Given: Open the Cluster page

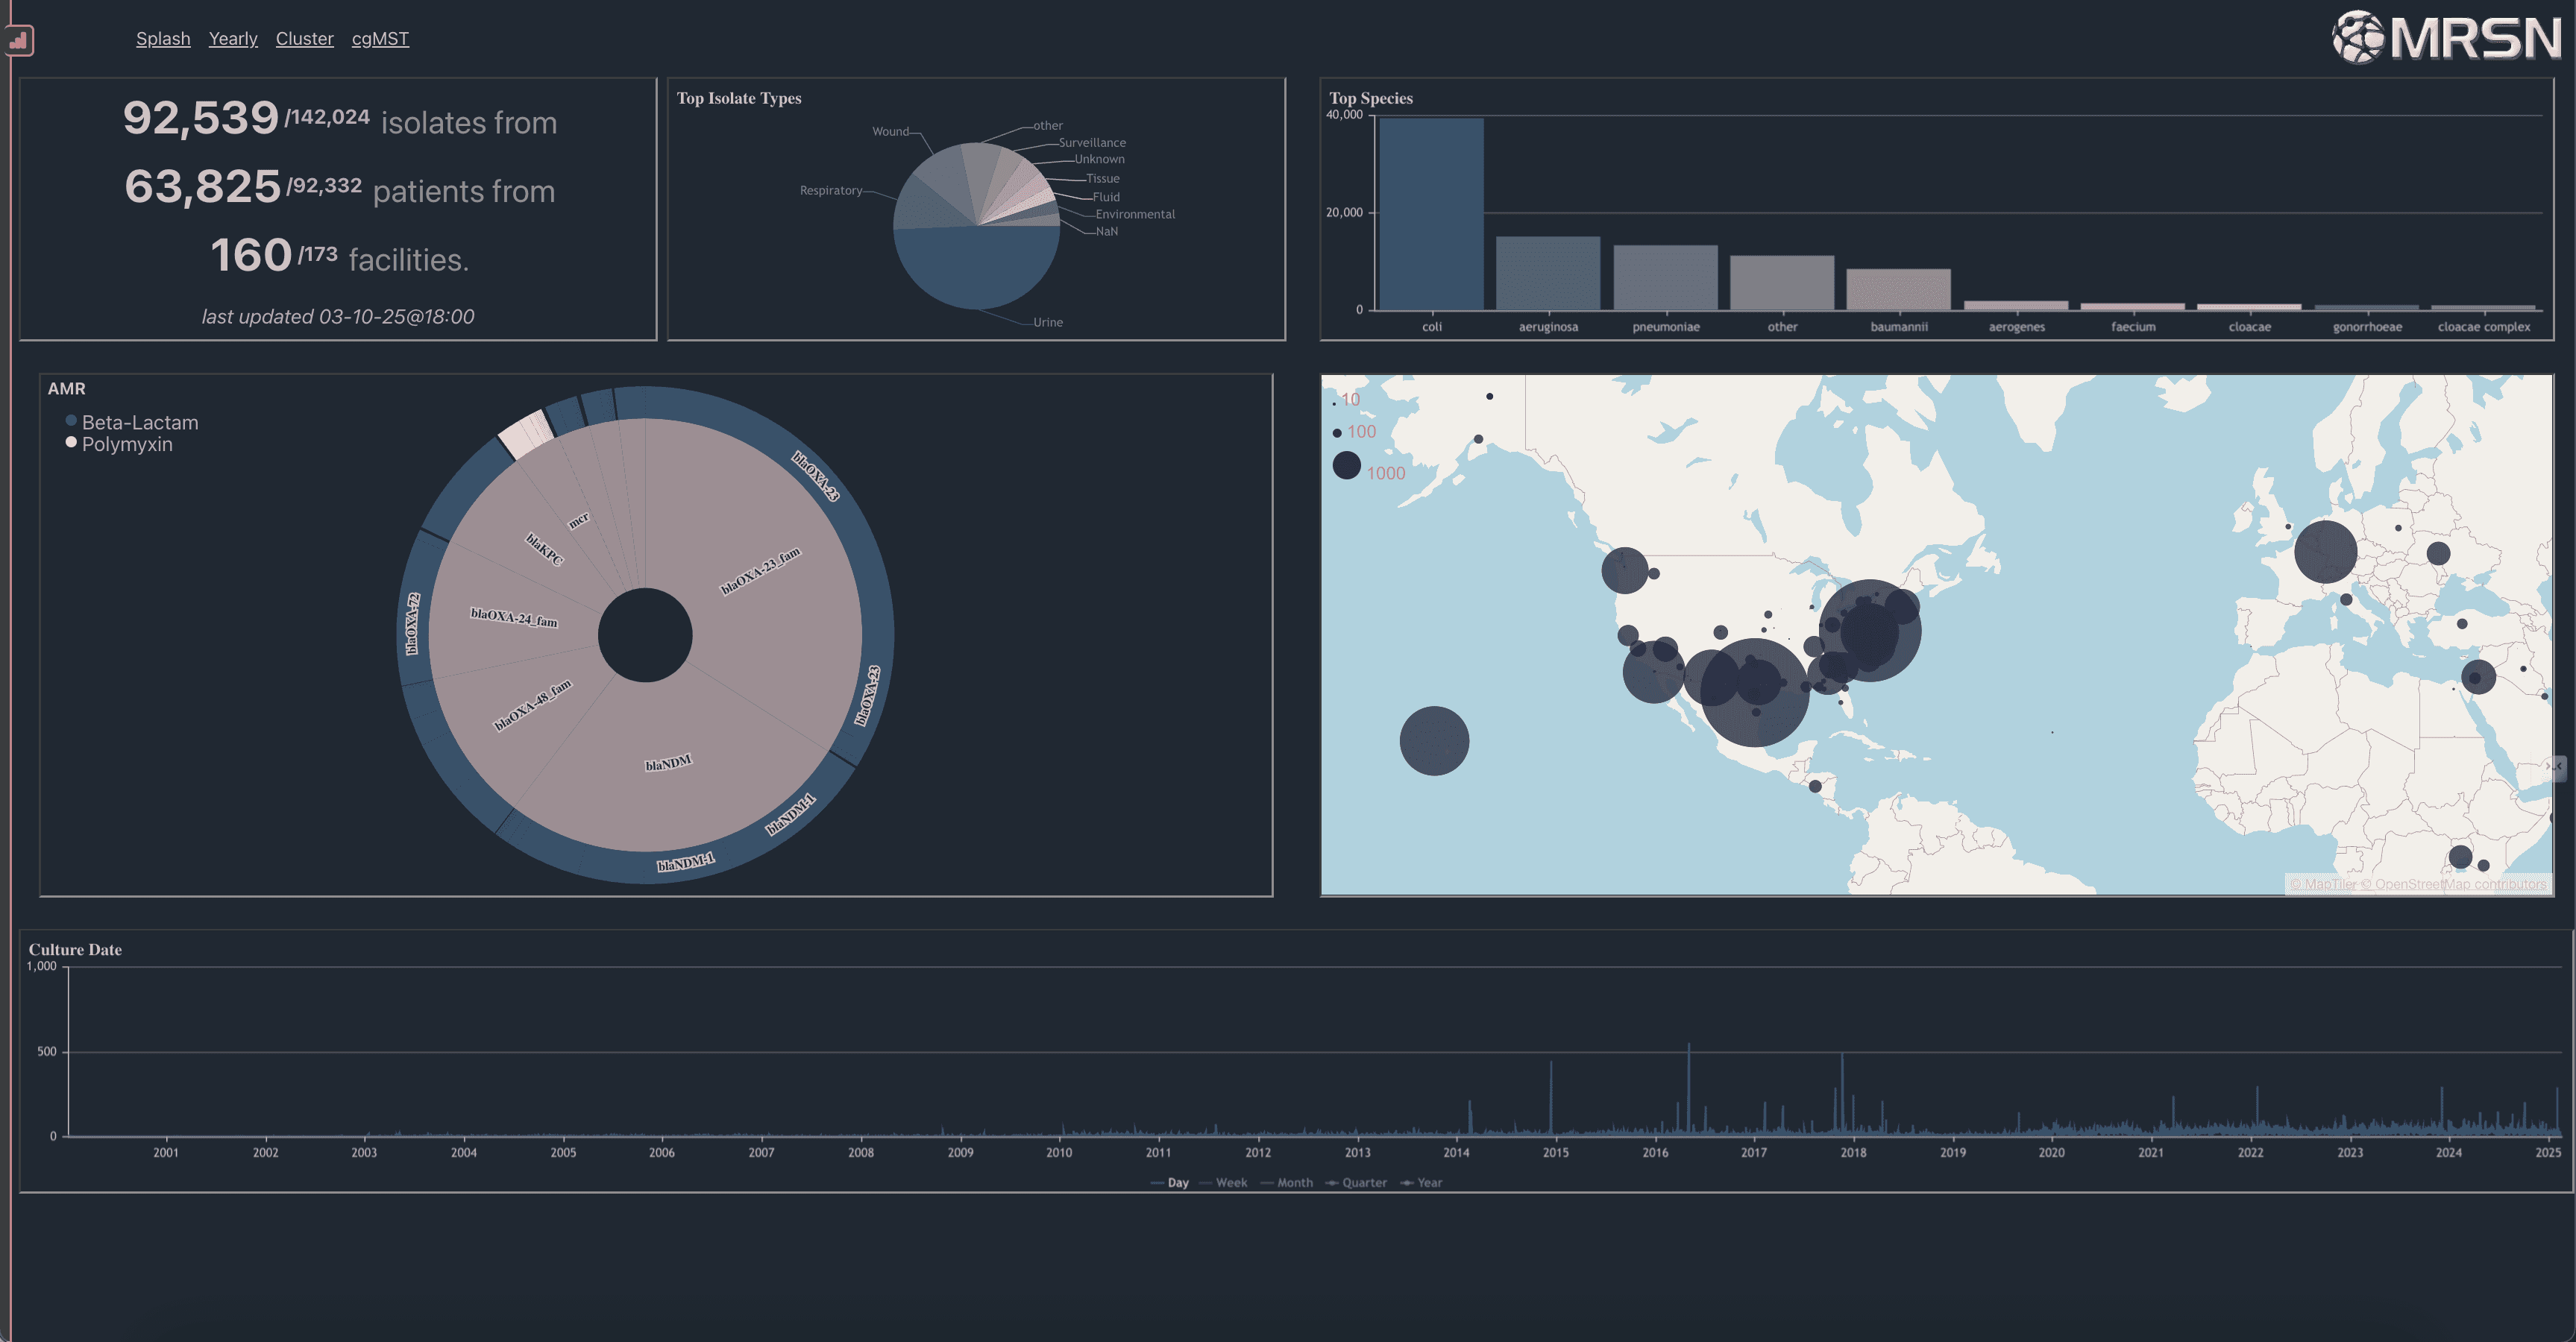Looking at the screenshot, I should pos(304,39).
